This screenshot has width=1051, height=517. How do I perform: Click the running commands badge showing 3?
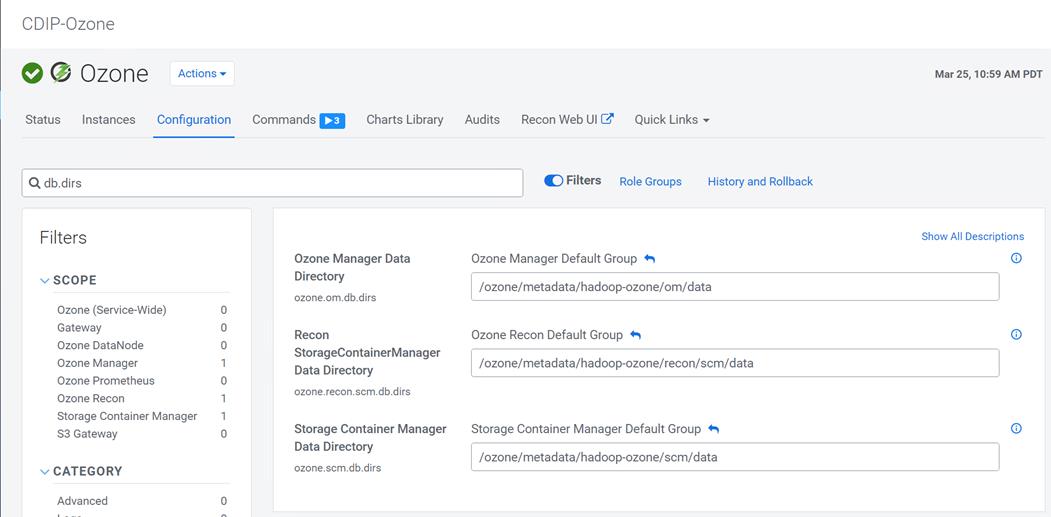tap(332, 120)
